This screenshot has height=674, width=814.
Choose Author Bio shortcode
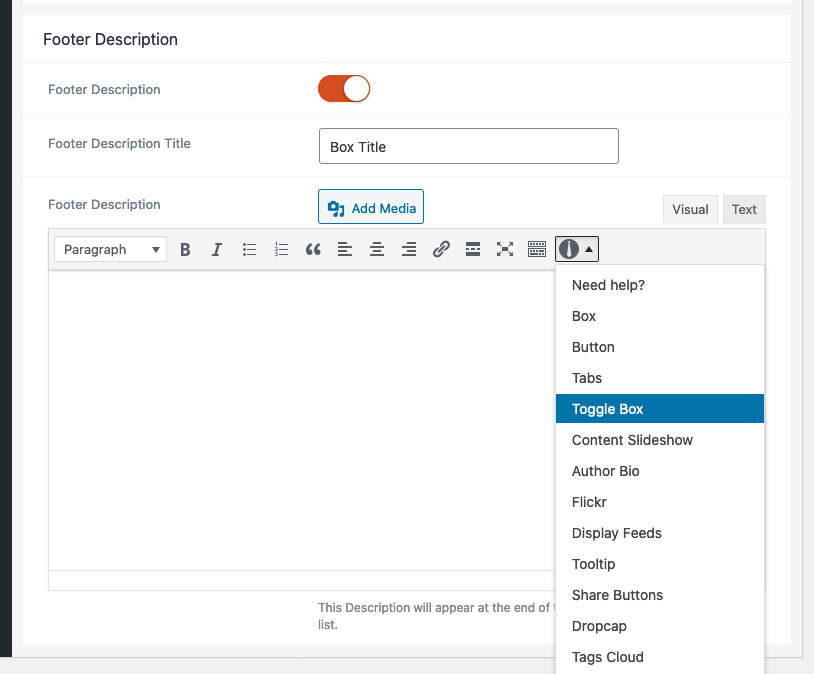(x=660, y=471)
